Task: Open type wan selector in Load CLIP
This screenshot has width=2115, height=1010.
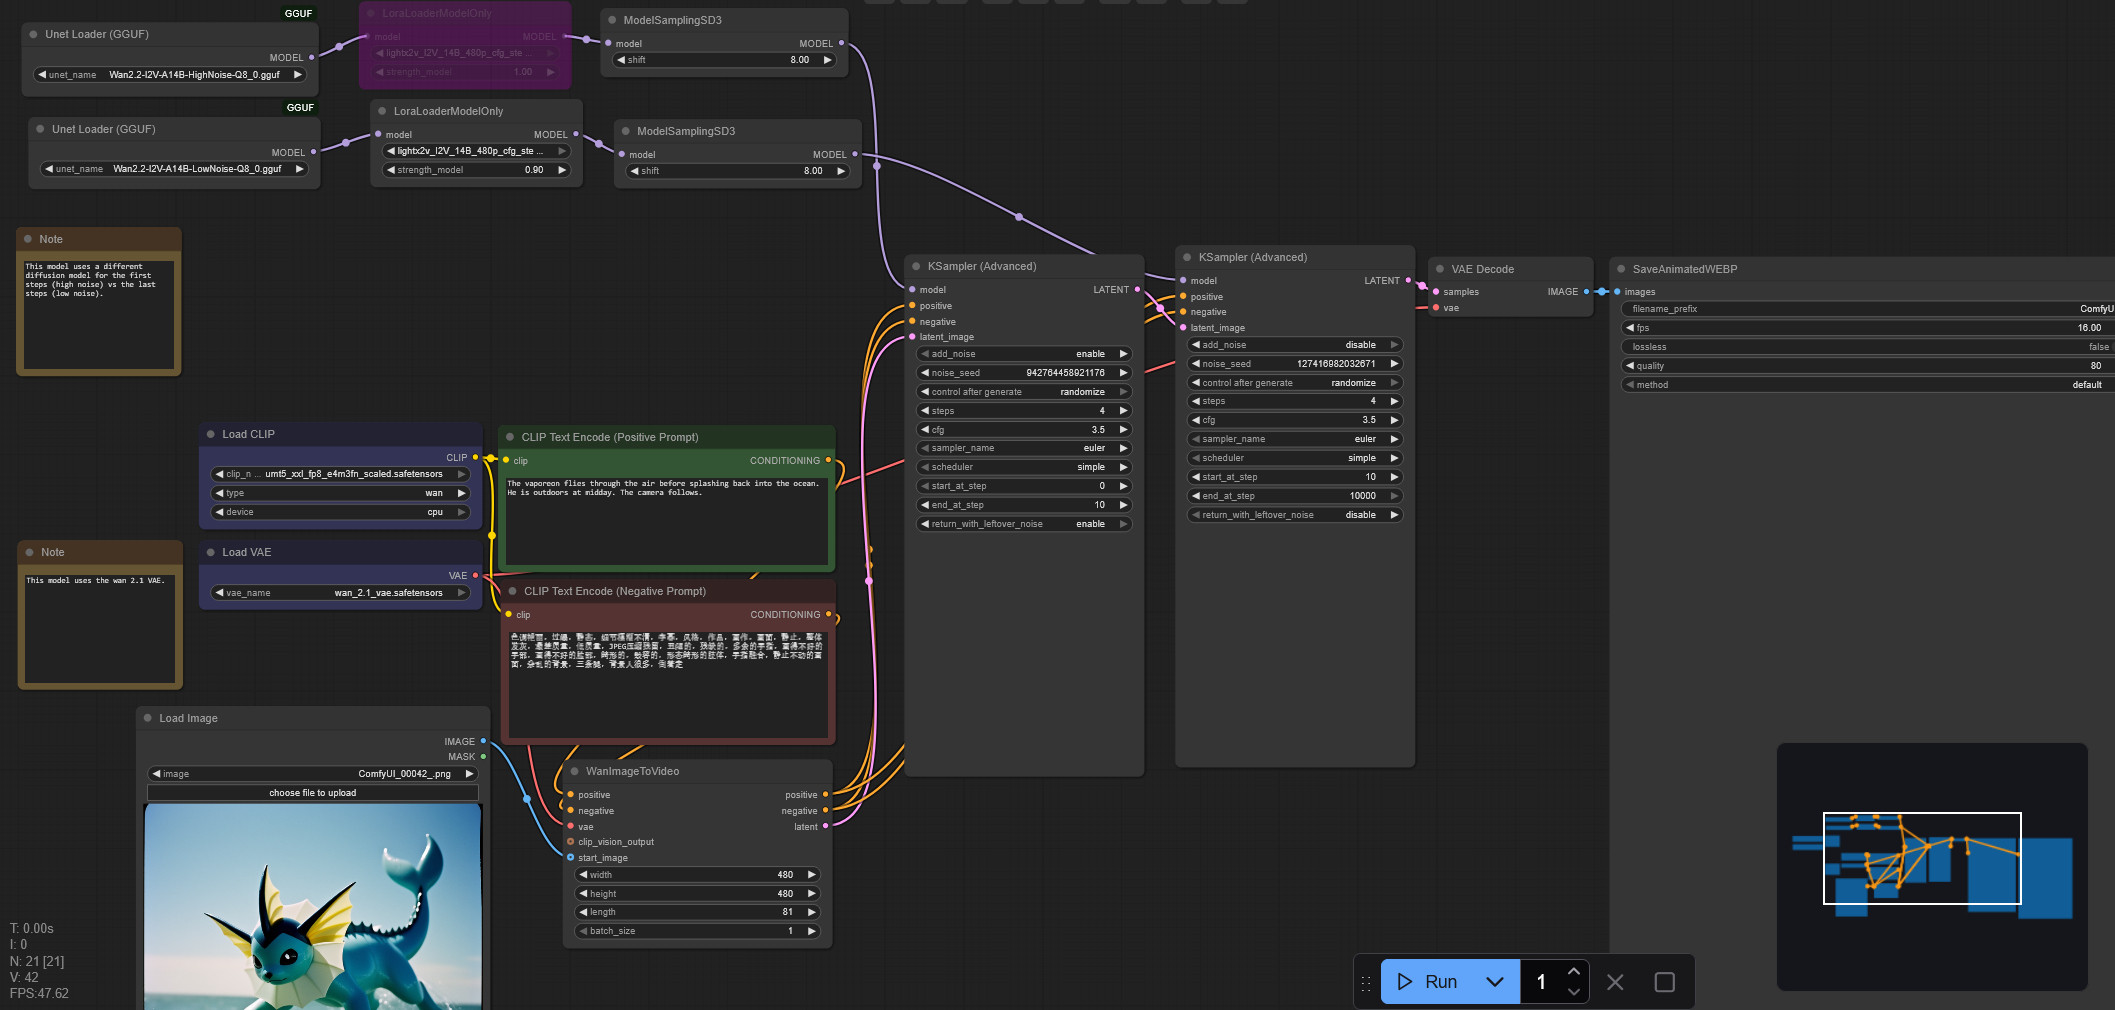Action: (340, 493)
